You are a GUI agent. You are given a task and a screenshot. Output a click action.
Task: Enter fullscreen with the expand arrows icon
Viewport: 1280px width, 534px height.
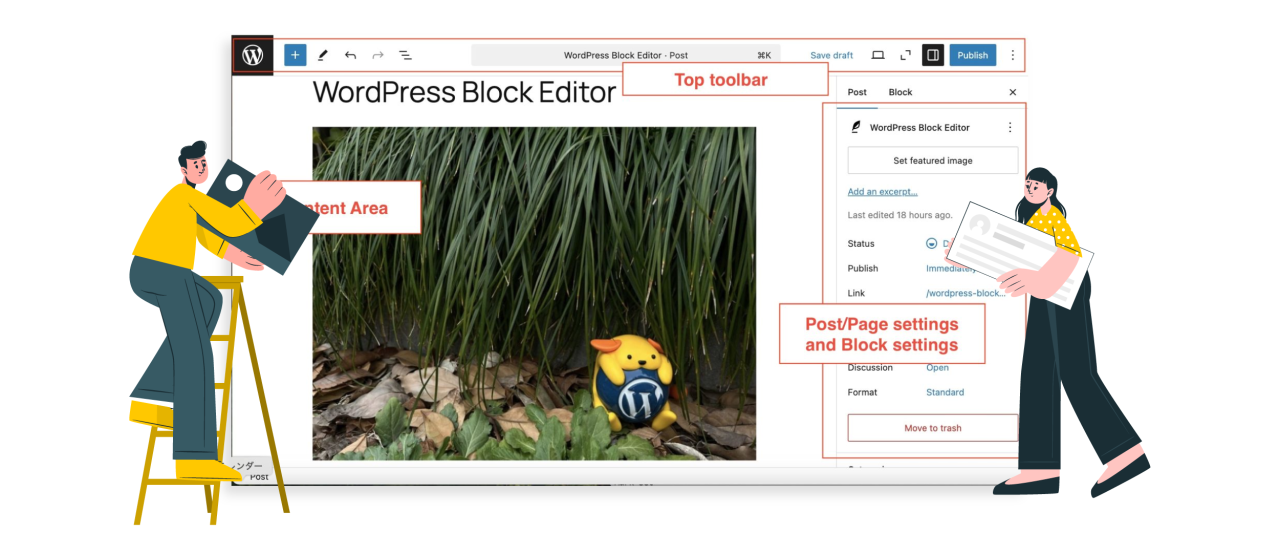[x=905, y=56]
